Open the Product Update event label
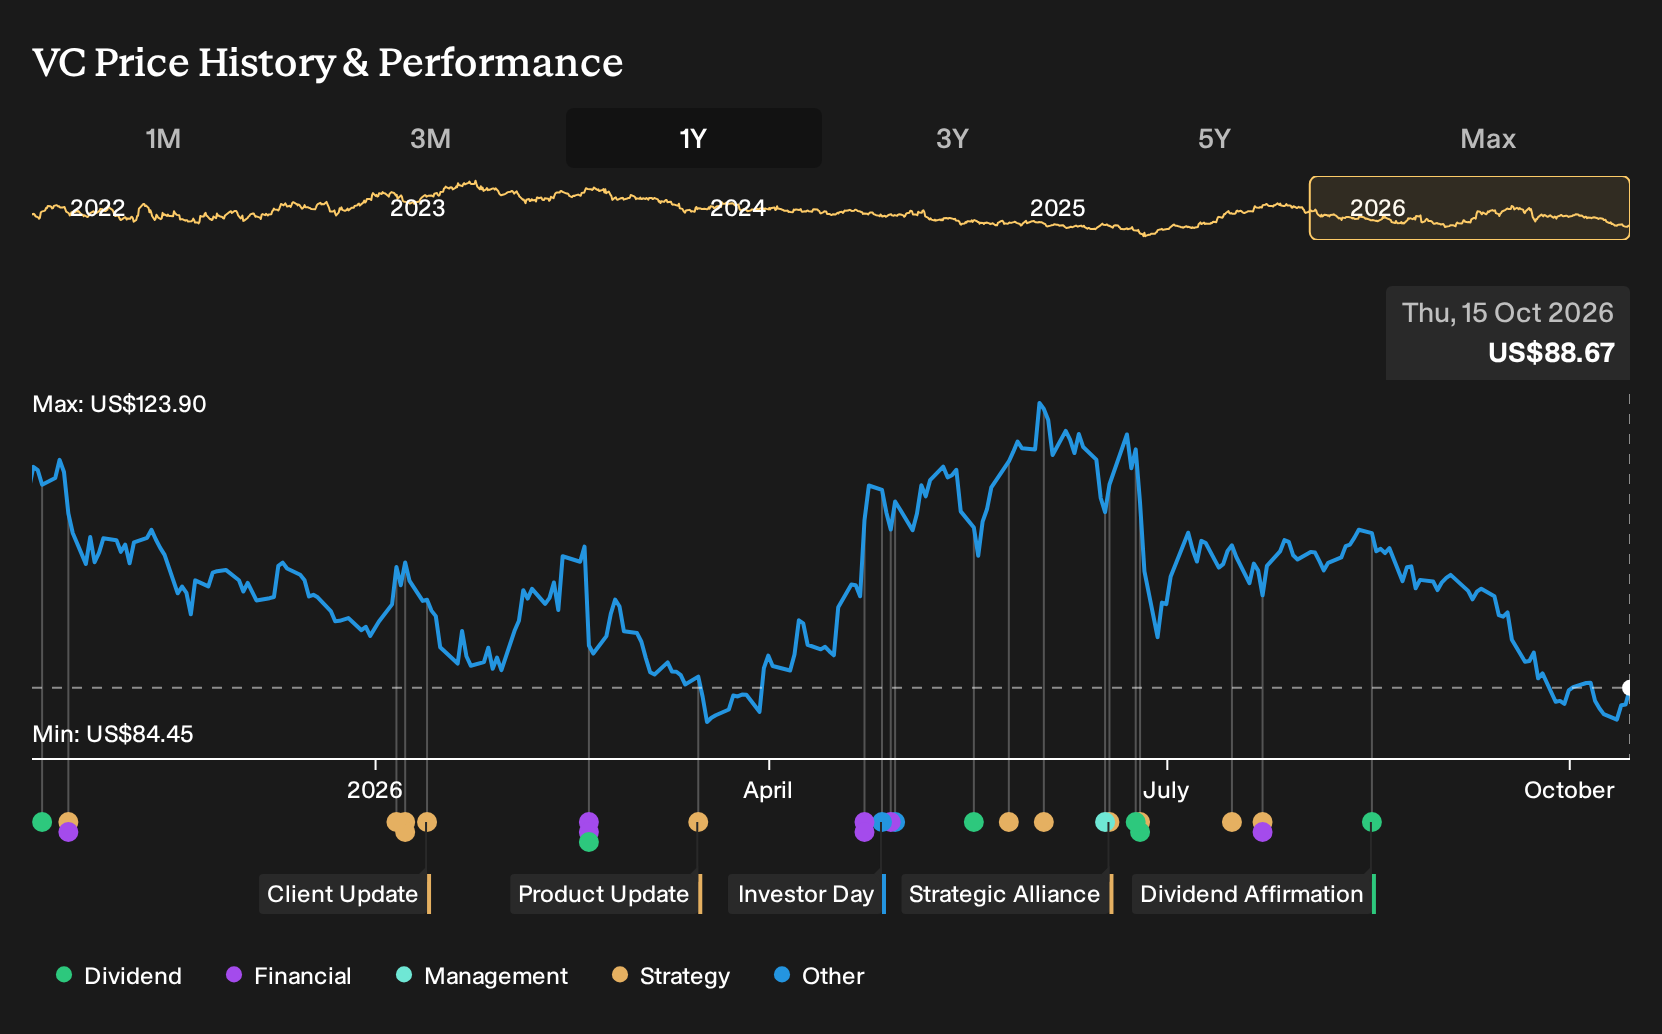 coord(605,894)
